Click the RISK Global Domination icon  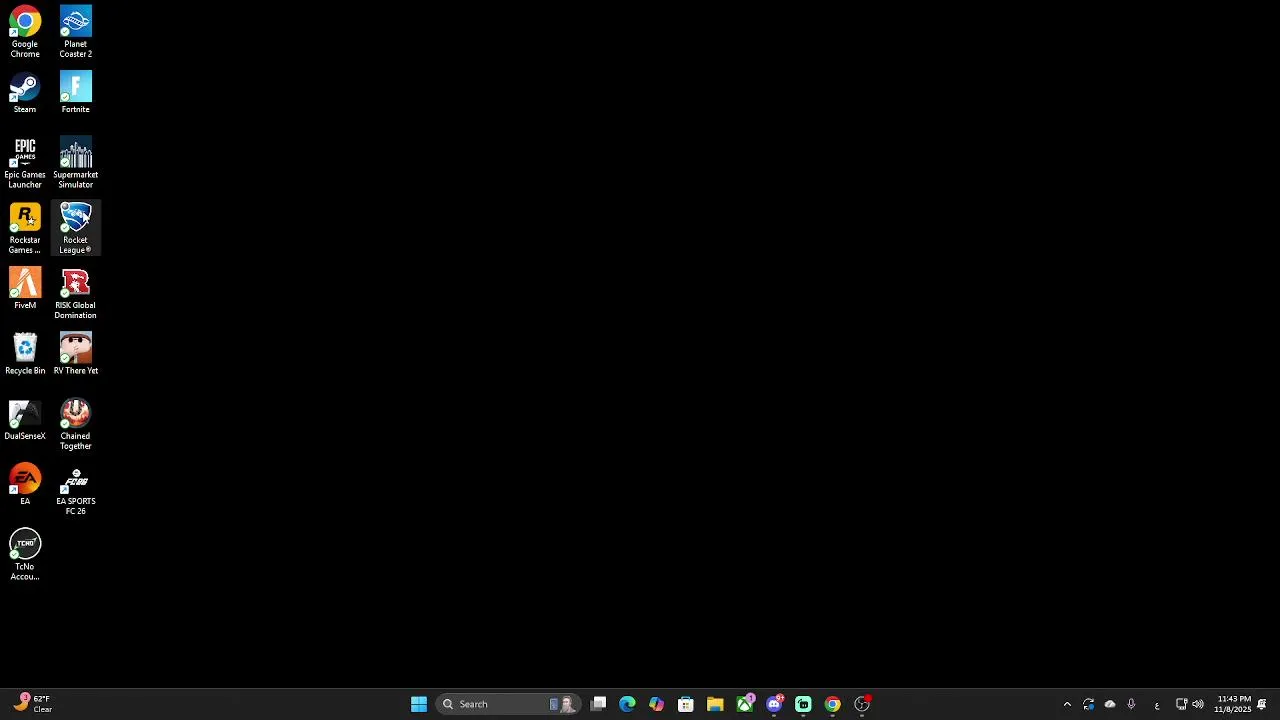[x=75, y=294]
